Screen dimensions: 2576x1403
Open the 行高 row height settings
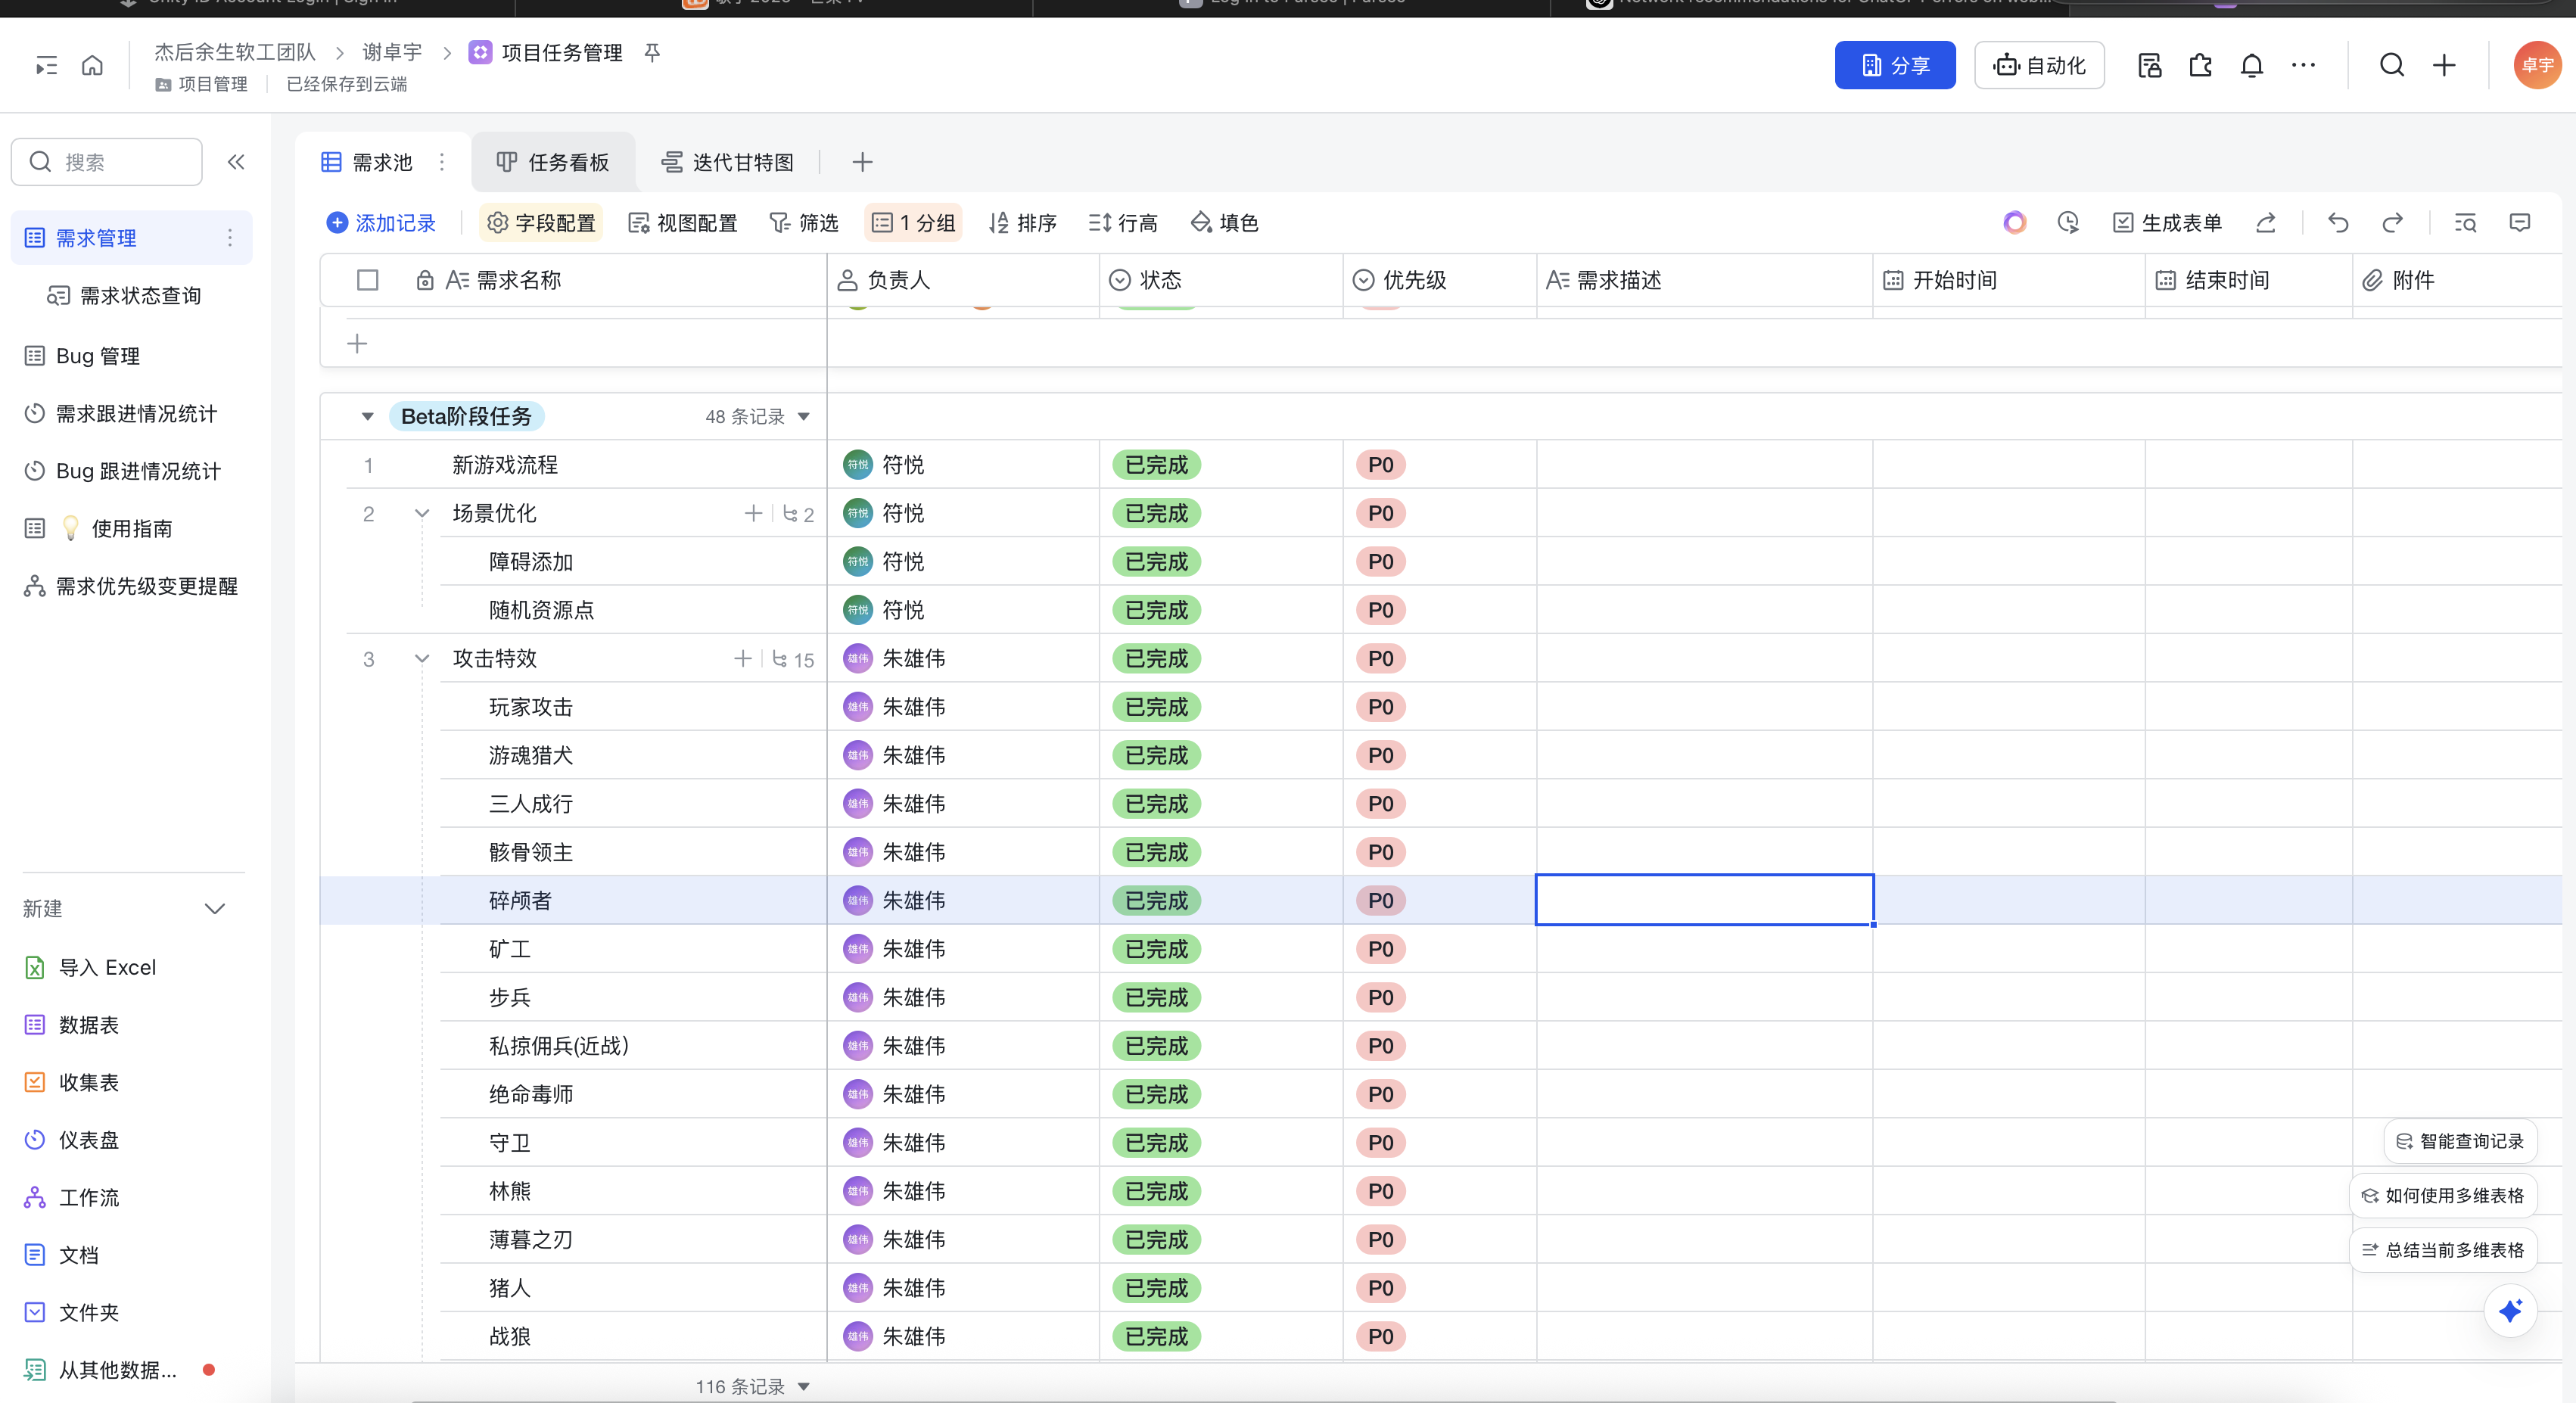(1122, 222)
